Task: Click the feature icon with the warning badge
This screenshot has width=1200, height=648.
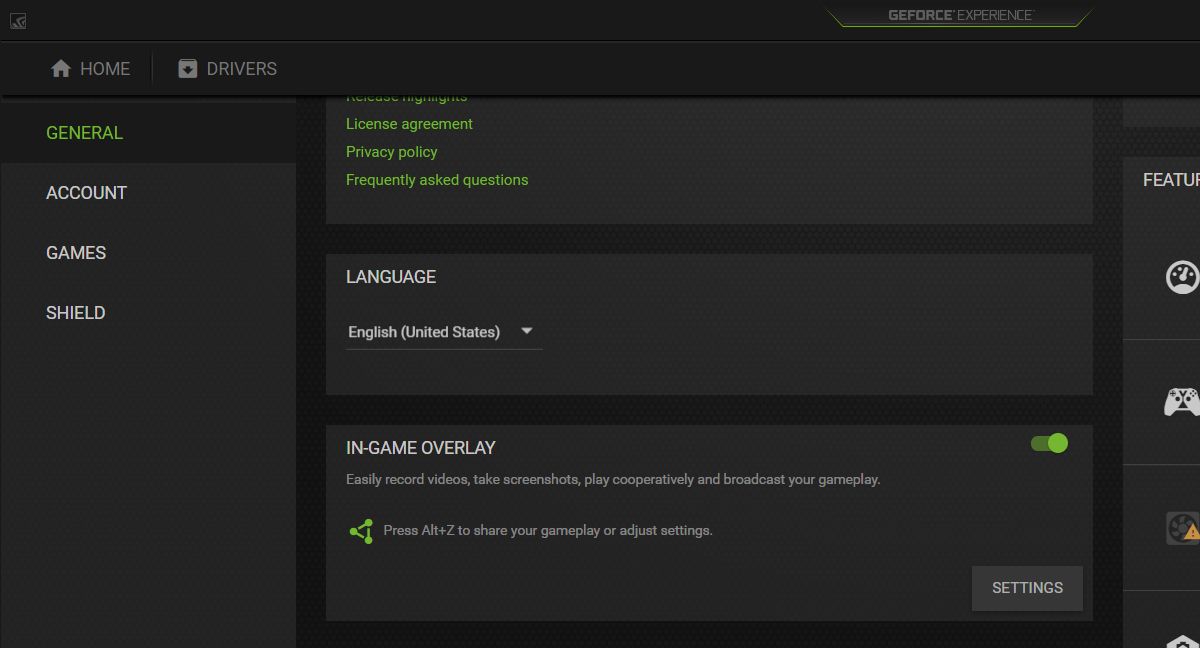Action: click(1182, 528)
